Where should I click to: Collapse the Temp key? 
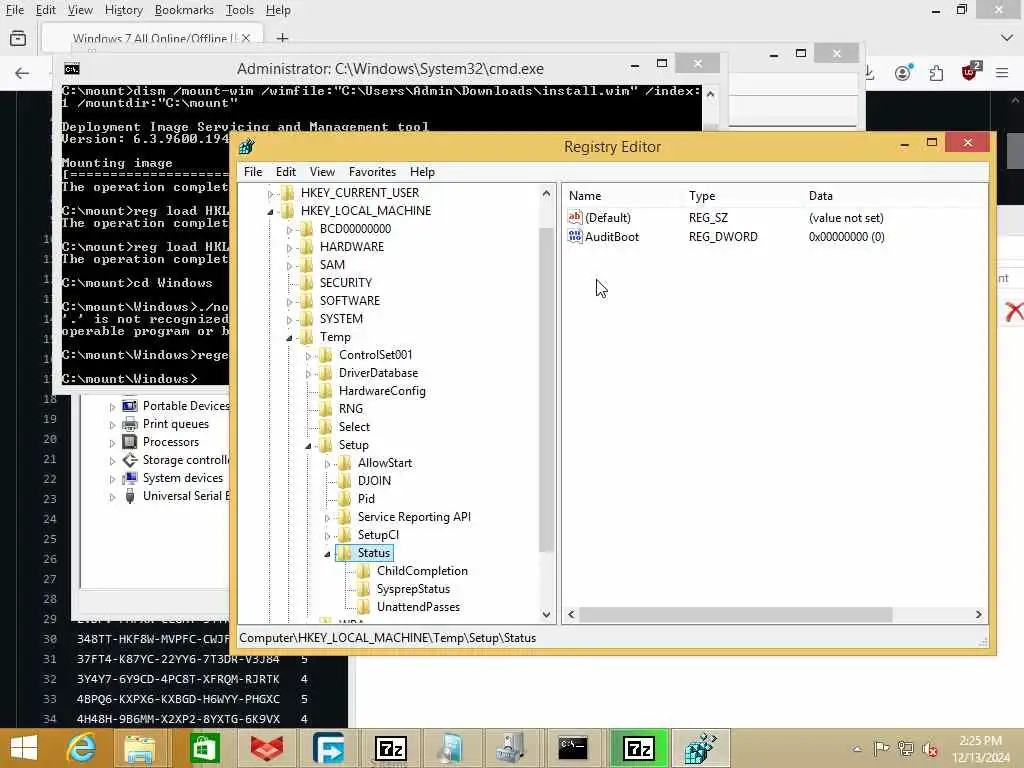point(289,338)
